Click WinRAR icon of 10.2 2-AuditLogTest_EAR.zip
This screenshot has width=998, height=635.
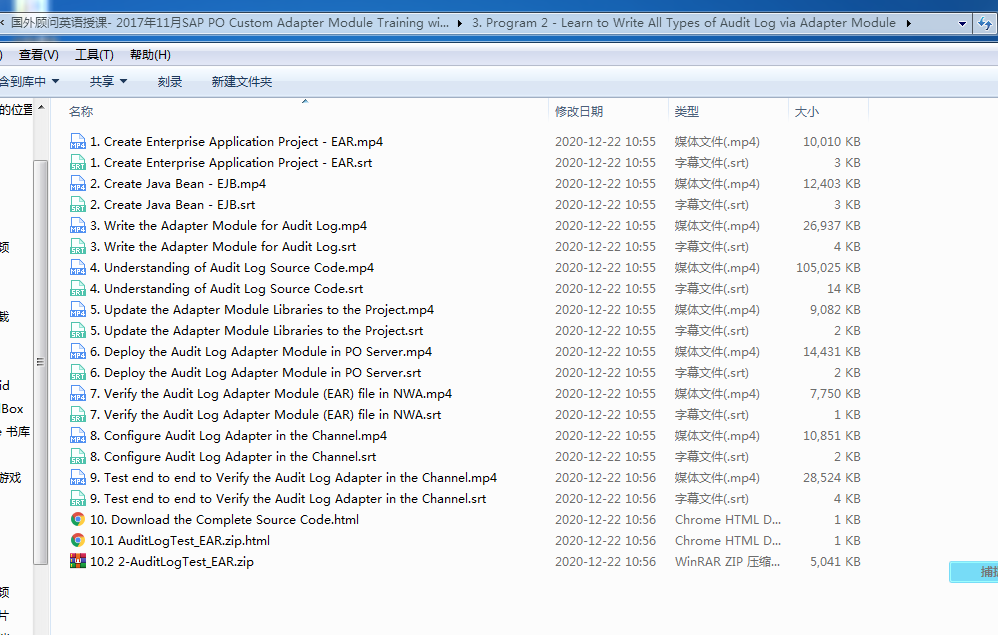click(x=78, y=561)
